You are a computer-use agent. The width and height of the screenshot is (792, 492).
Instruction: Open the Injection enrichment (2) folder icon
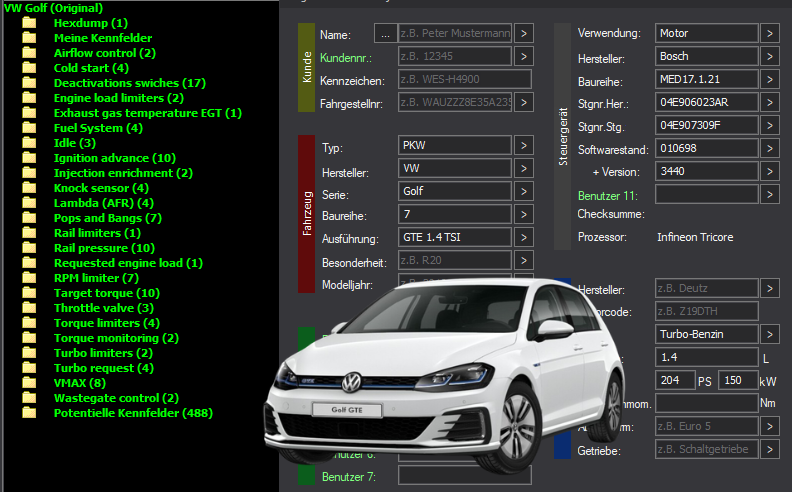(29, 173)
